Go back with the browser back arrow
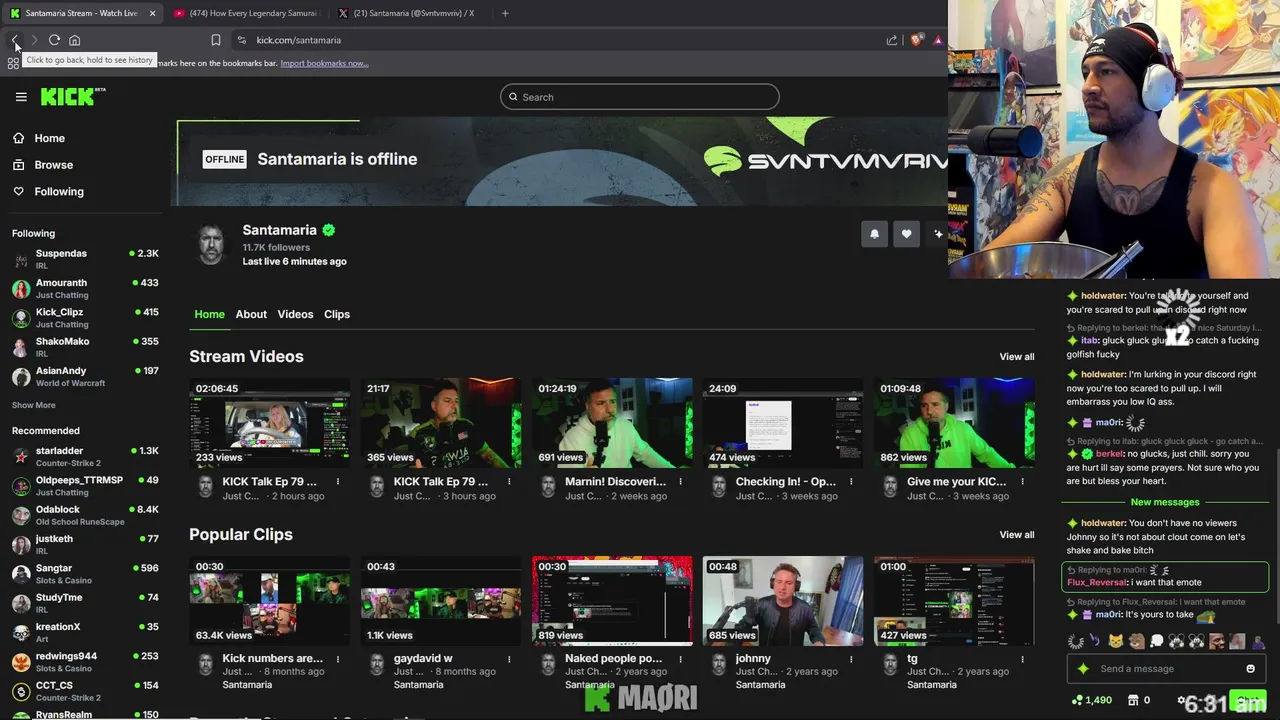This screenshot has height=720, width=1280. tap(15, 40)
